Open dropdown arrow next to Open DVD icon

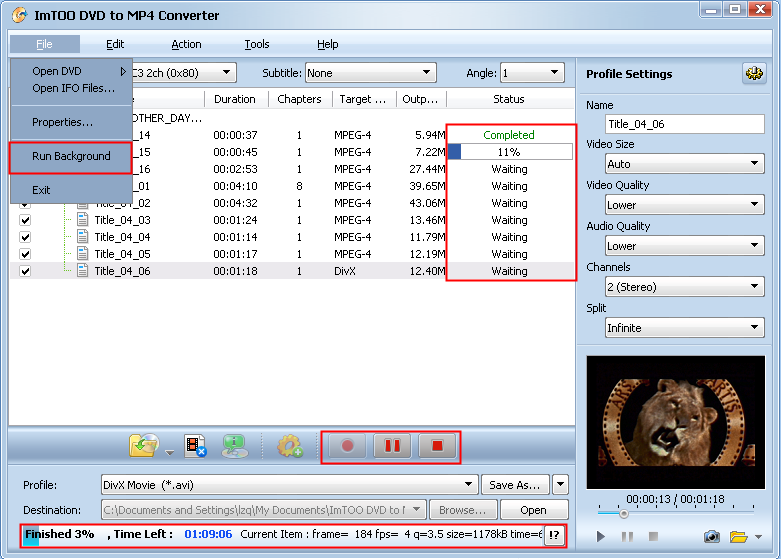coord(170,452)
